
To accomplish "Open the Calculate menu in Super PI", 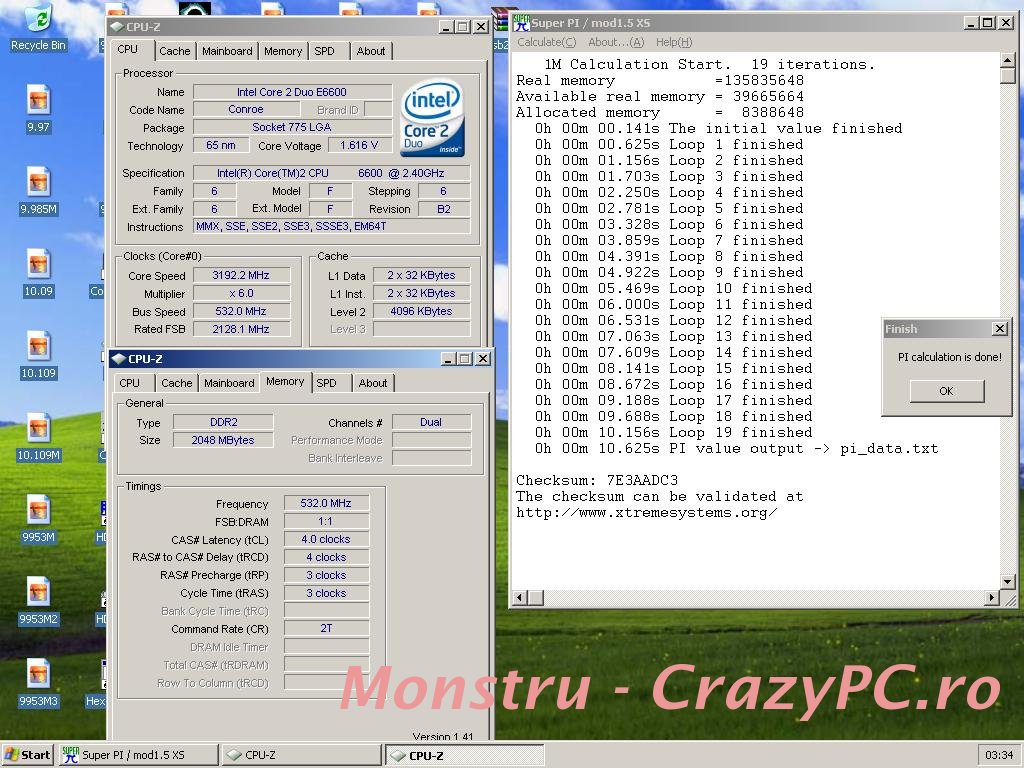I will (547, 42).
